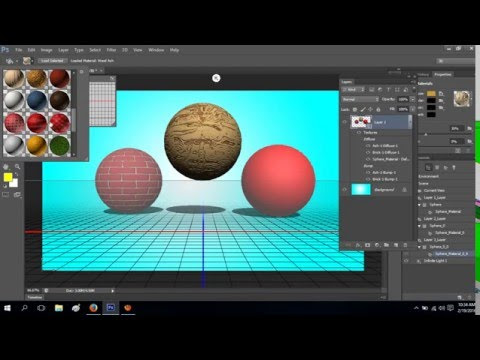Screen dimensions: 480x360
Task: Open the Window menu
Action: click(156, 50)
